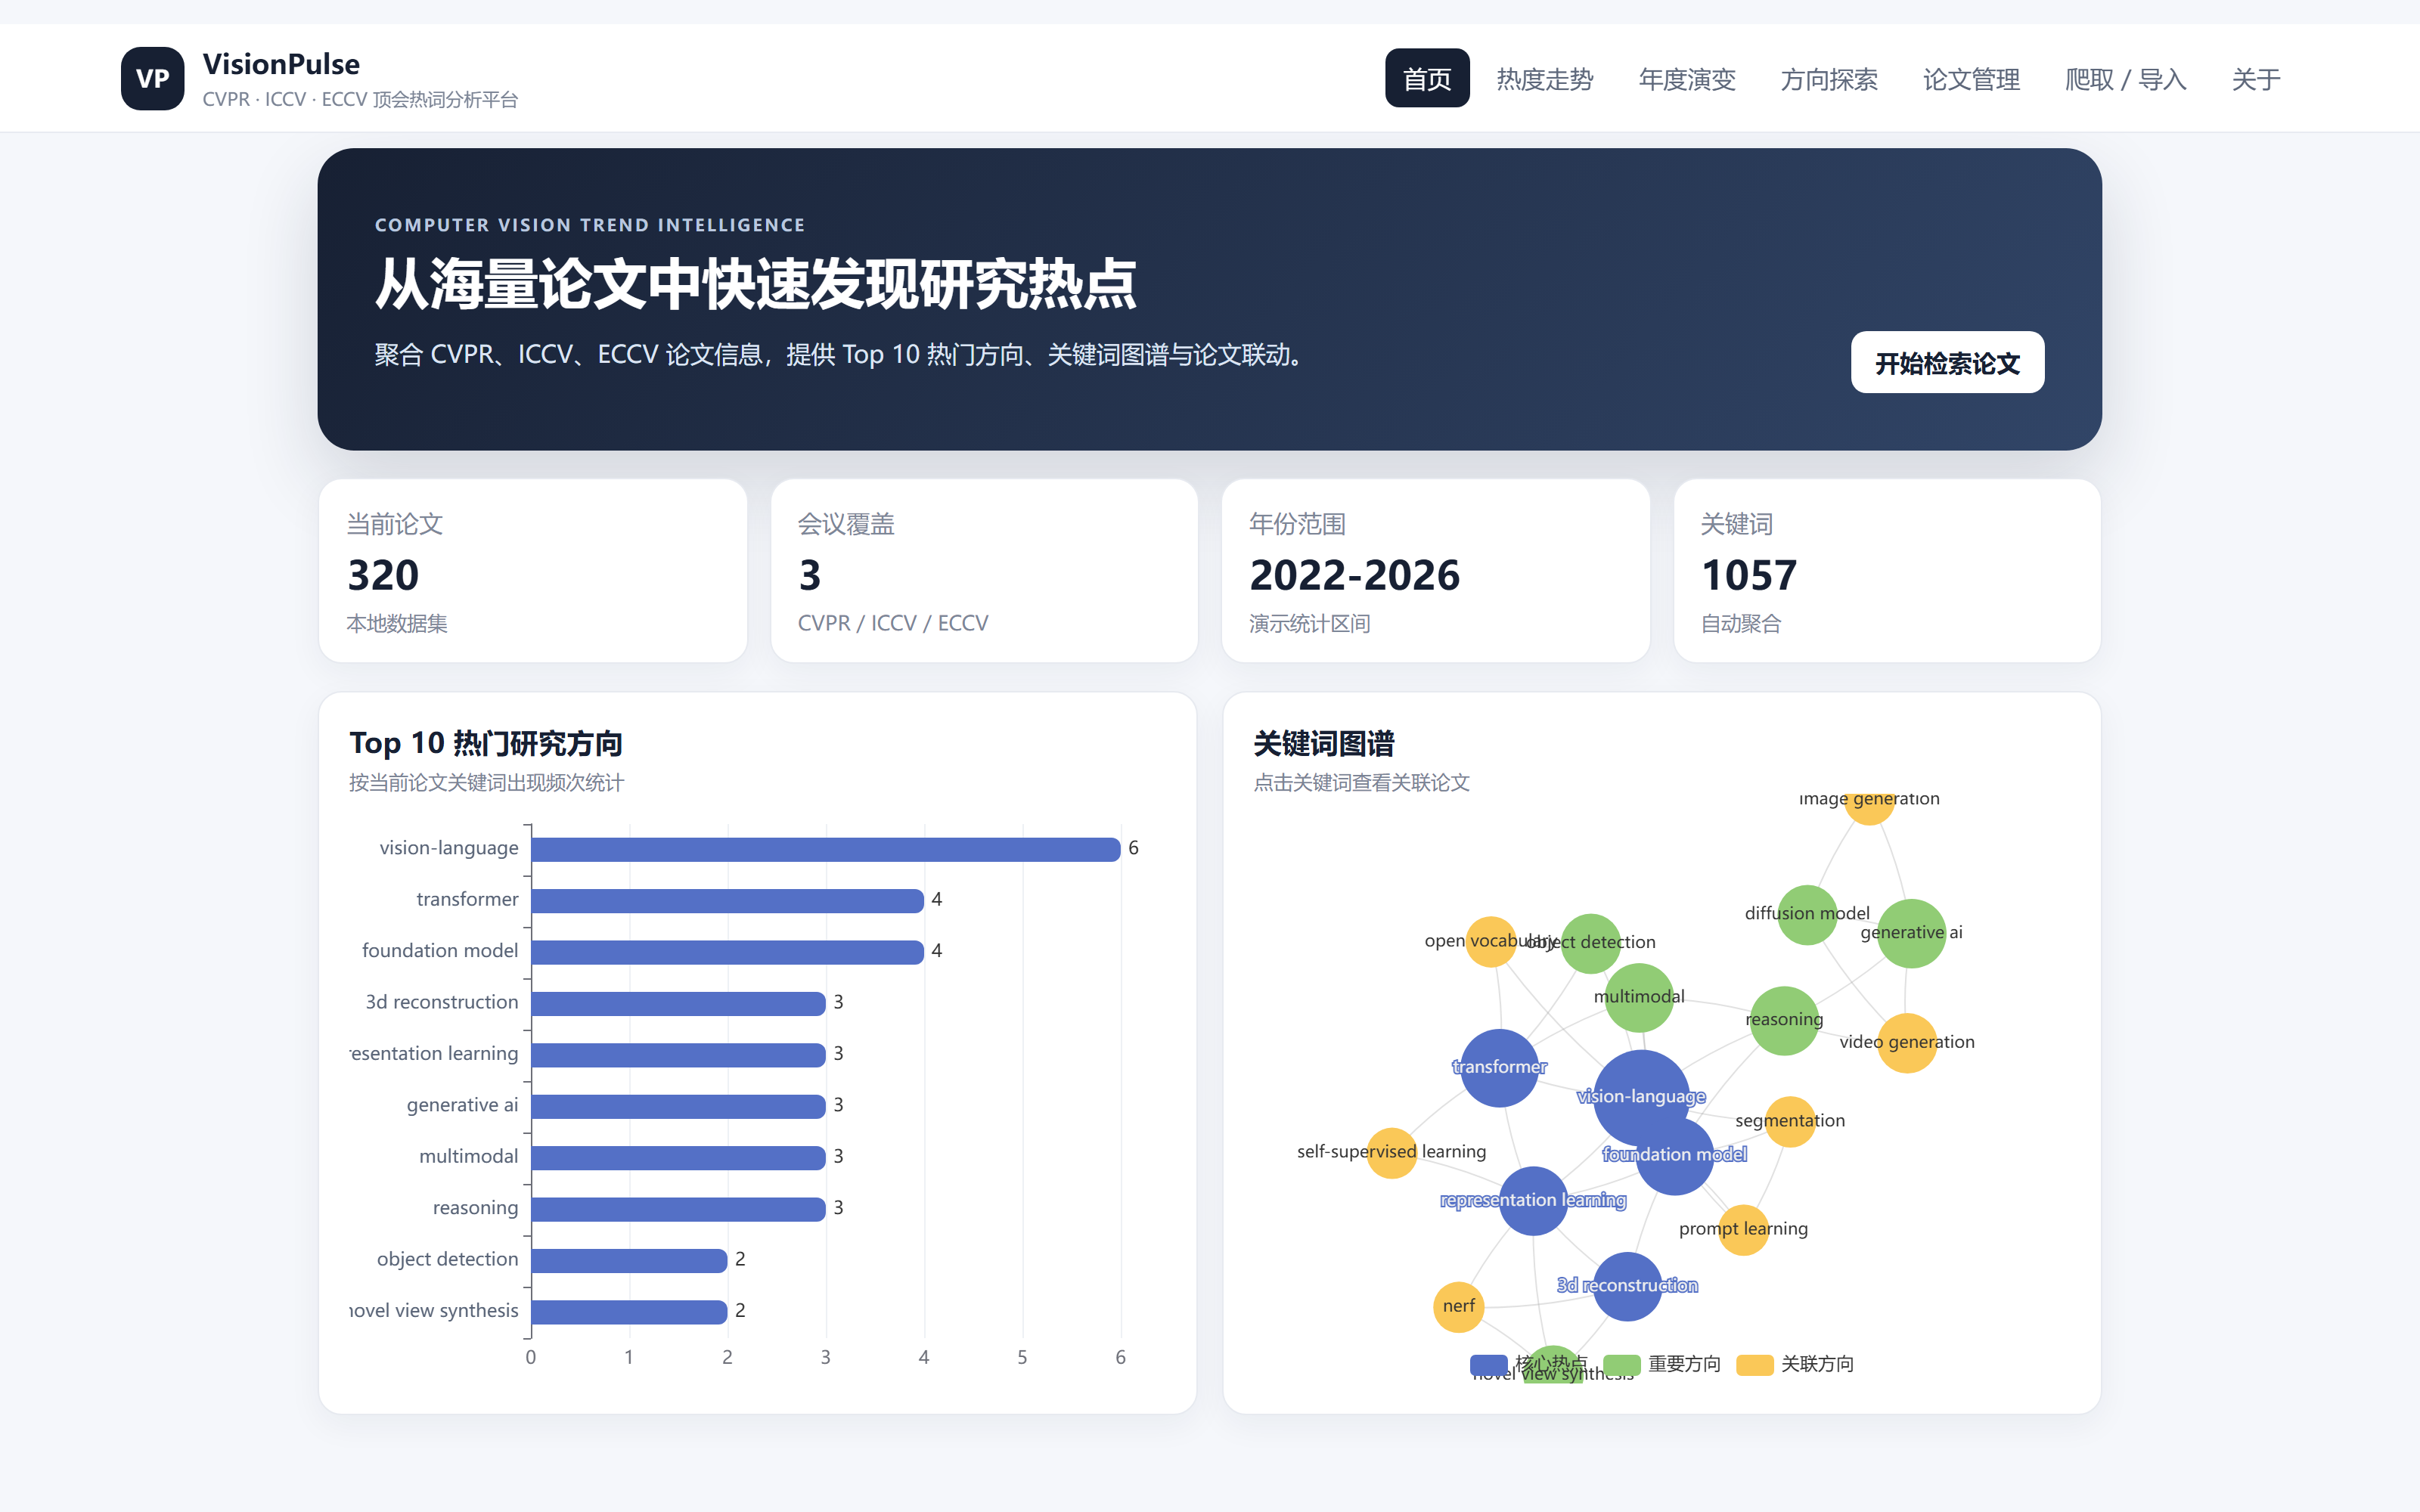Click the object detection node
2420x1512 pixels.
1590,943
